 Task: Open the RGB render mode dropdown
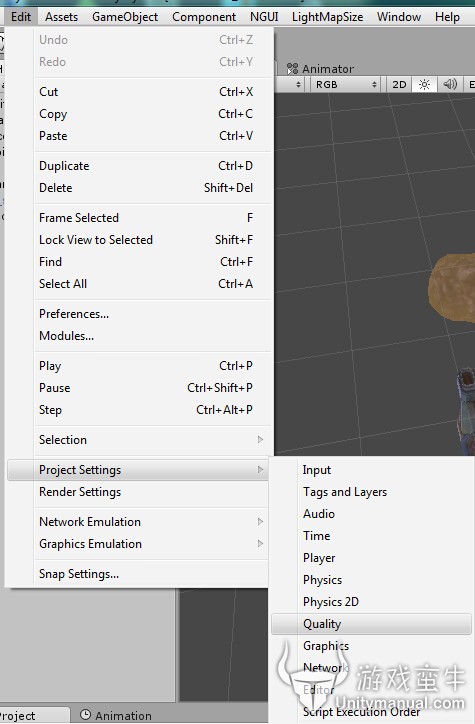(x=346, y=84)
